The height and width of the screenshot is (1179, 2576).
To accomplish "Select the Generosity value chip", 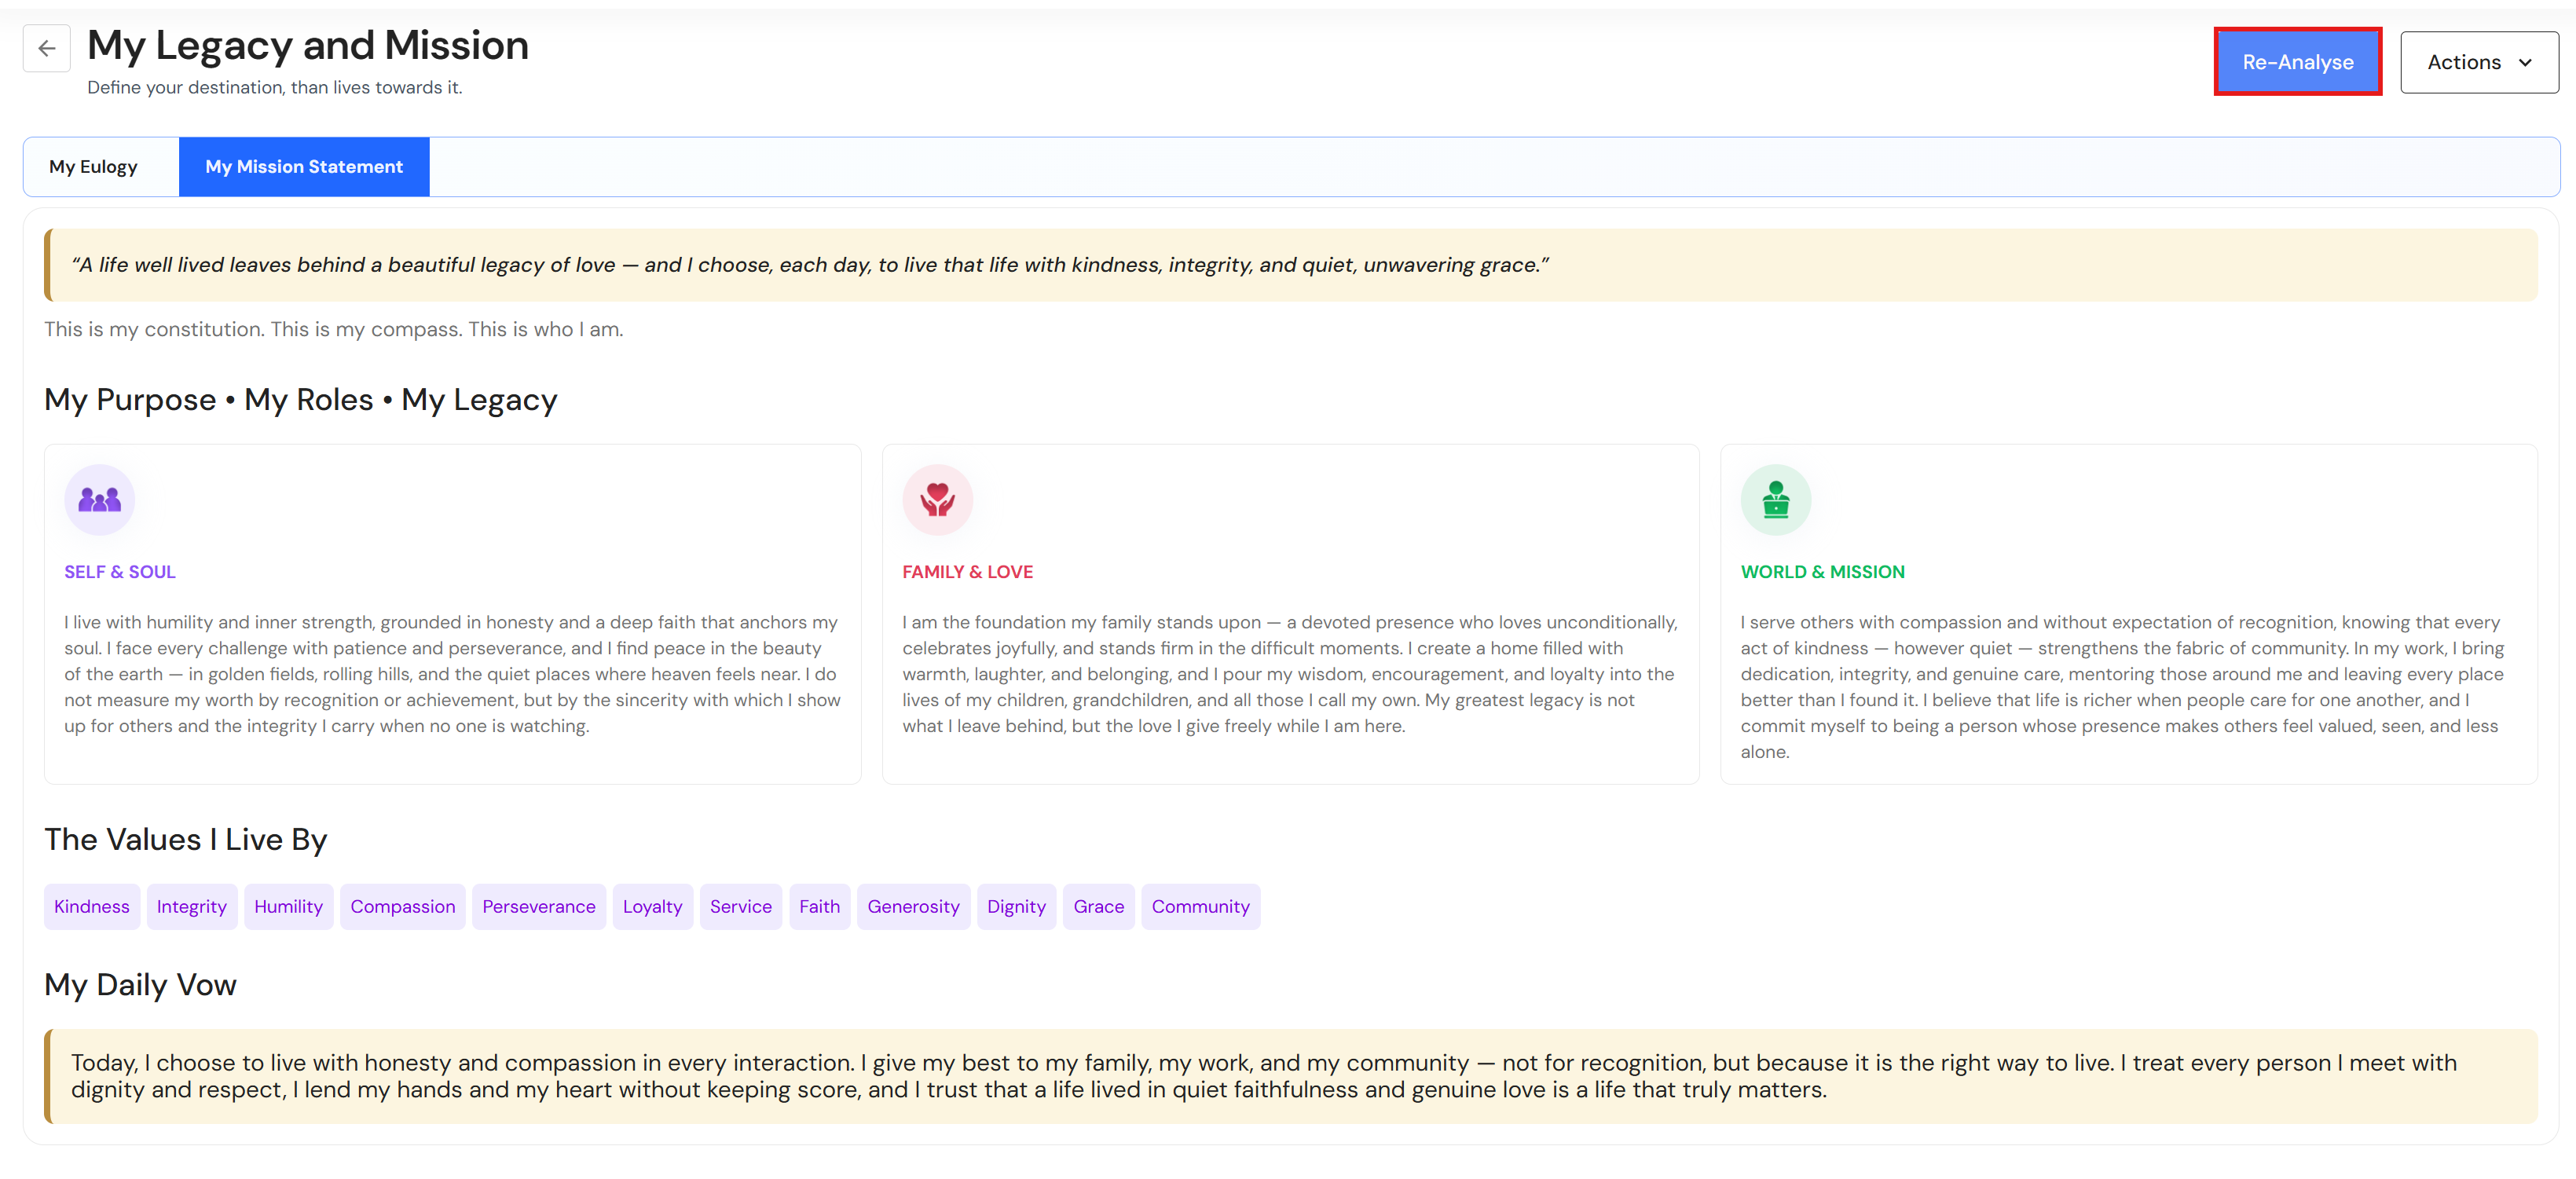I will [x=913, y=906].
